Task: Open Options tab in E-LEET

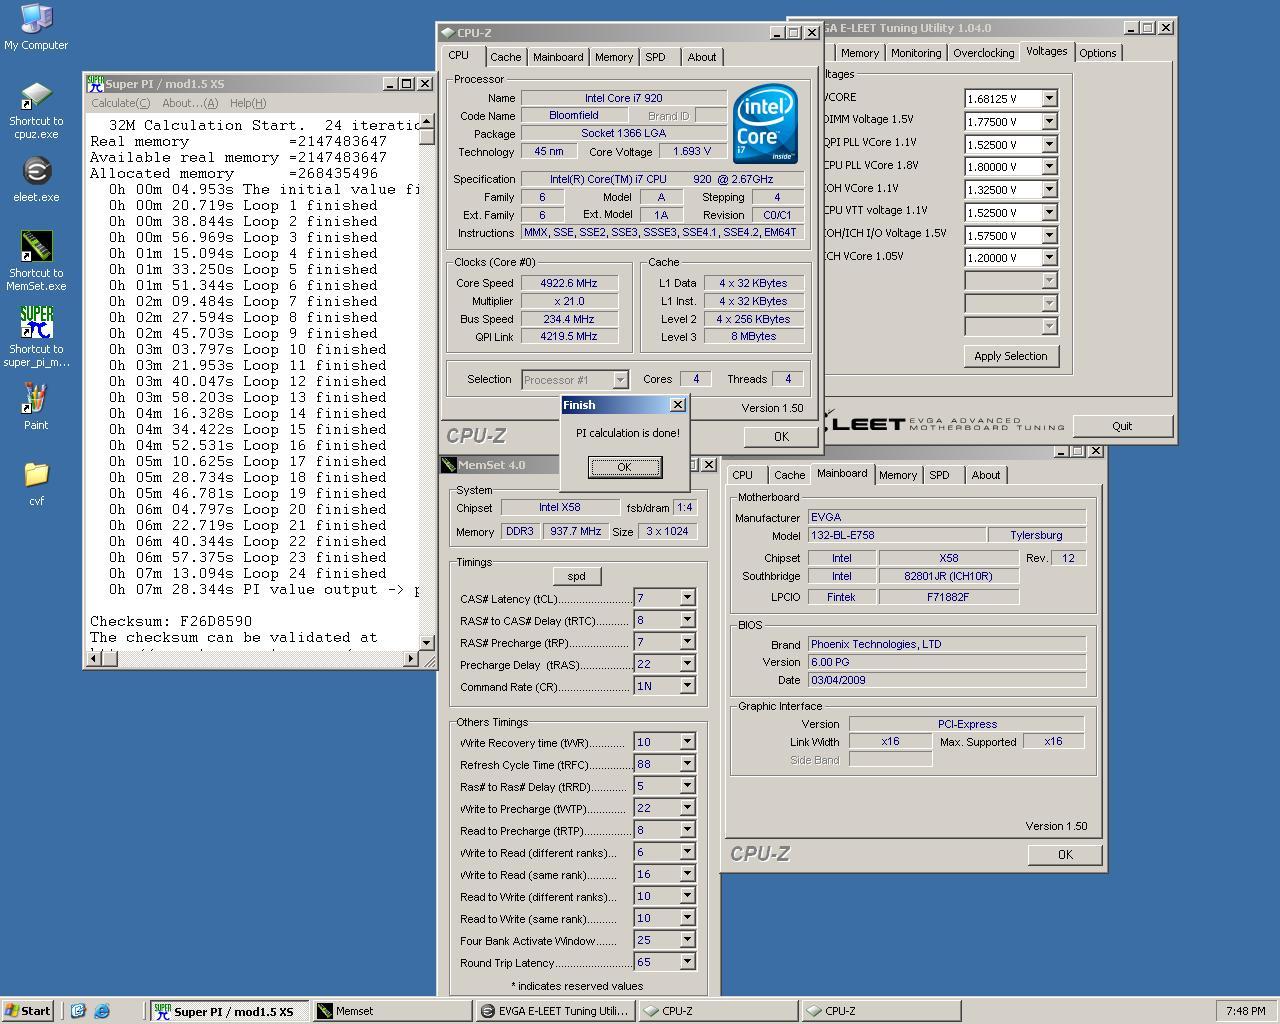Action: coord(1097,53)
